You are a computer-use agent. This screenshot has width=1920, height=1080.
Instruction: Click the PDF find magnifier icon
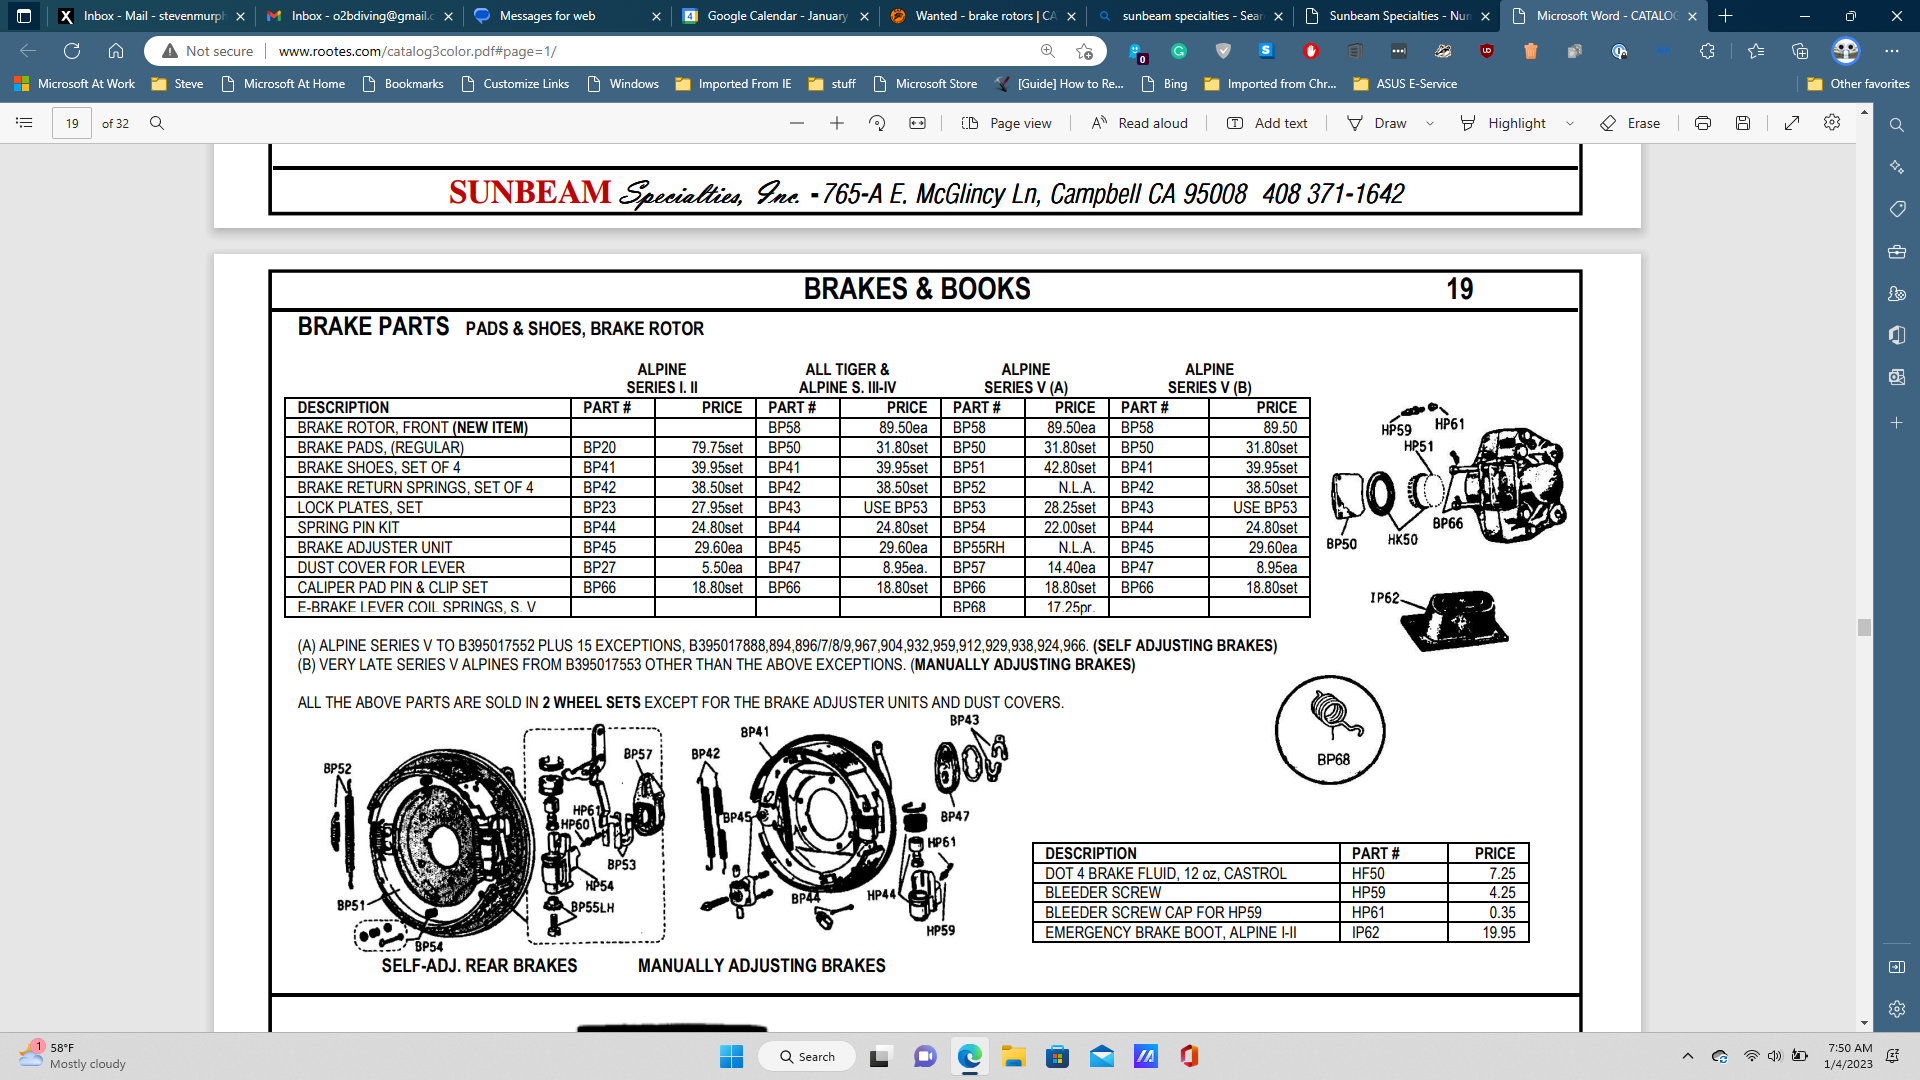click(x=157, y=123)
